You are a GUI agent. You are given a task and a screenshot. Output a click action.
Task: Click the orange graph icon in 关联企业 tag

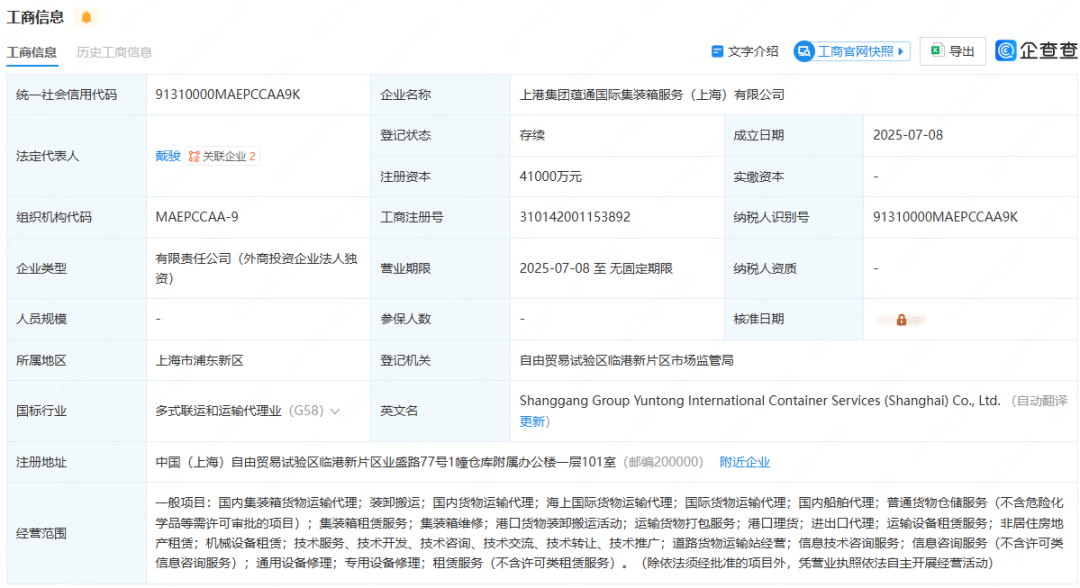tap(194, 156)
